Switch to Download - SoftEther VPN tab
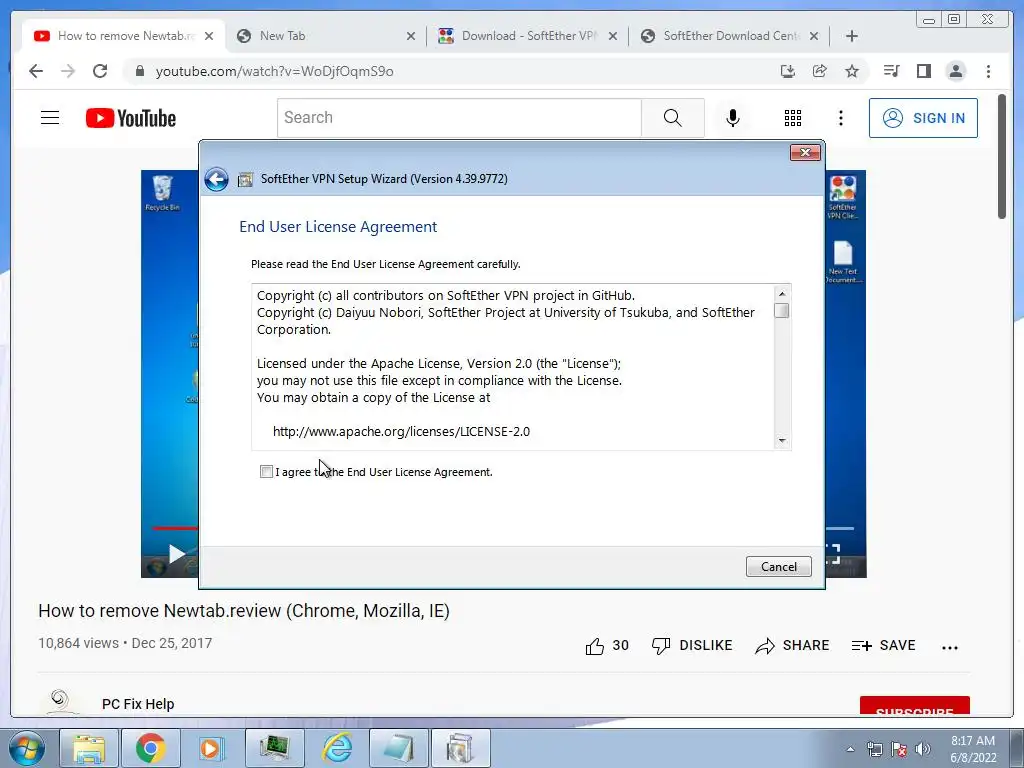1024x768 pixels. (528, 36)
